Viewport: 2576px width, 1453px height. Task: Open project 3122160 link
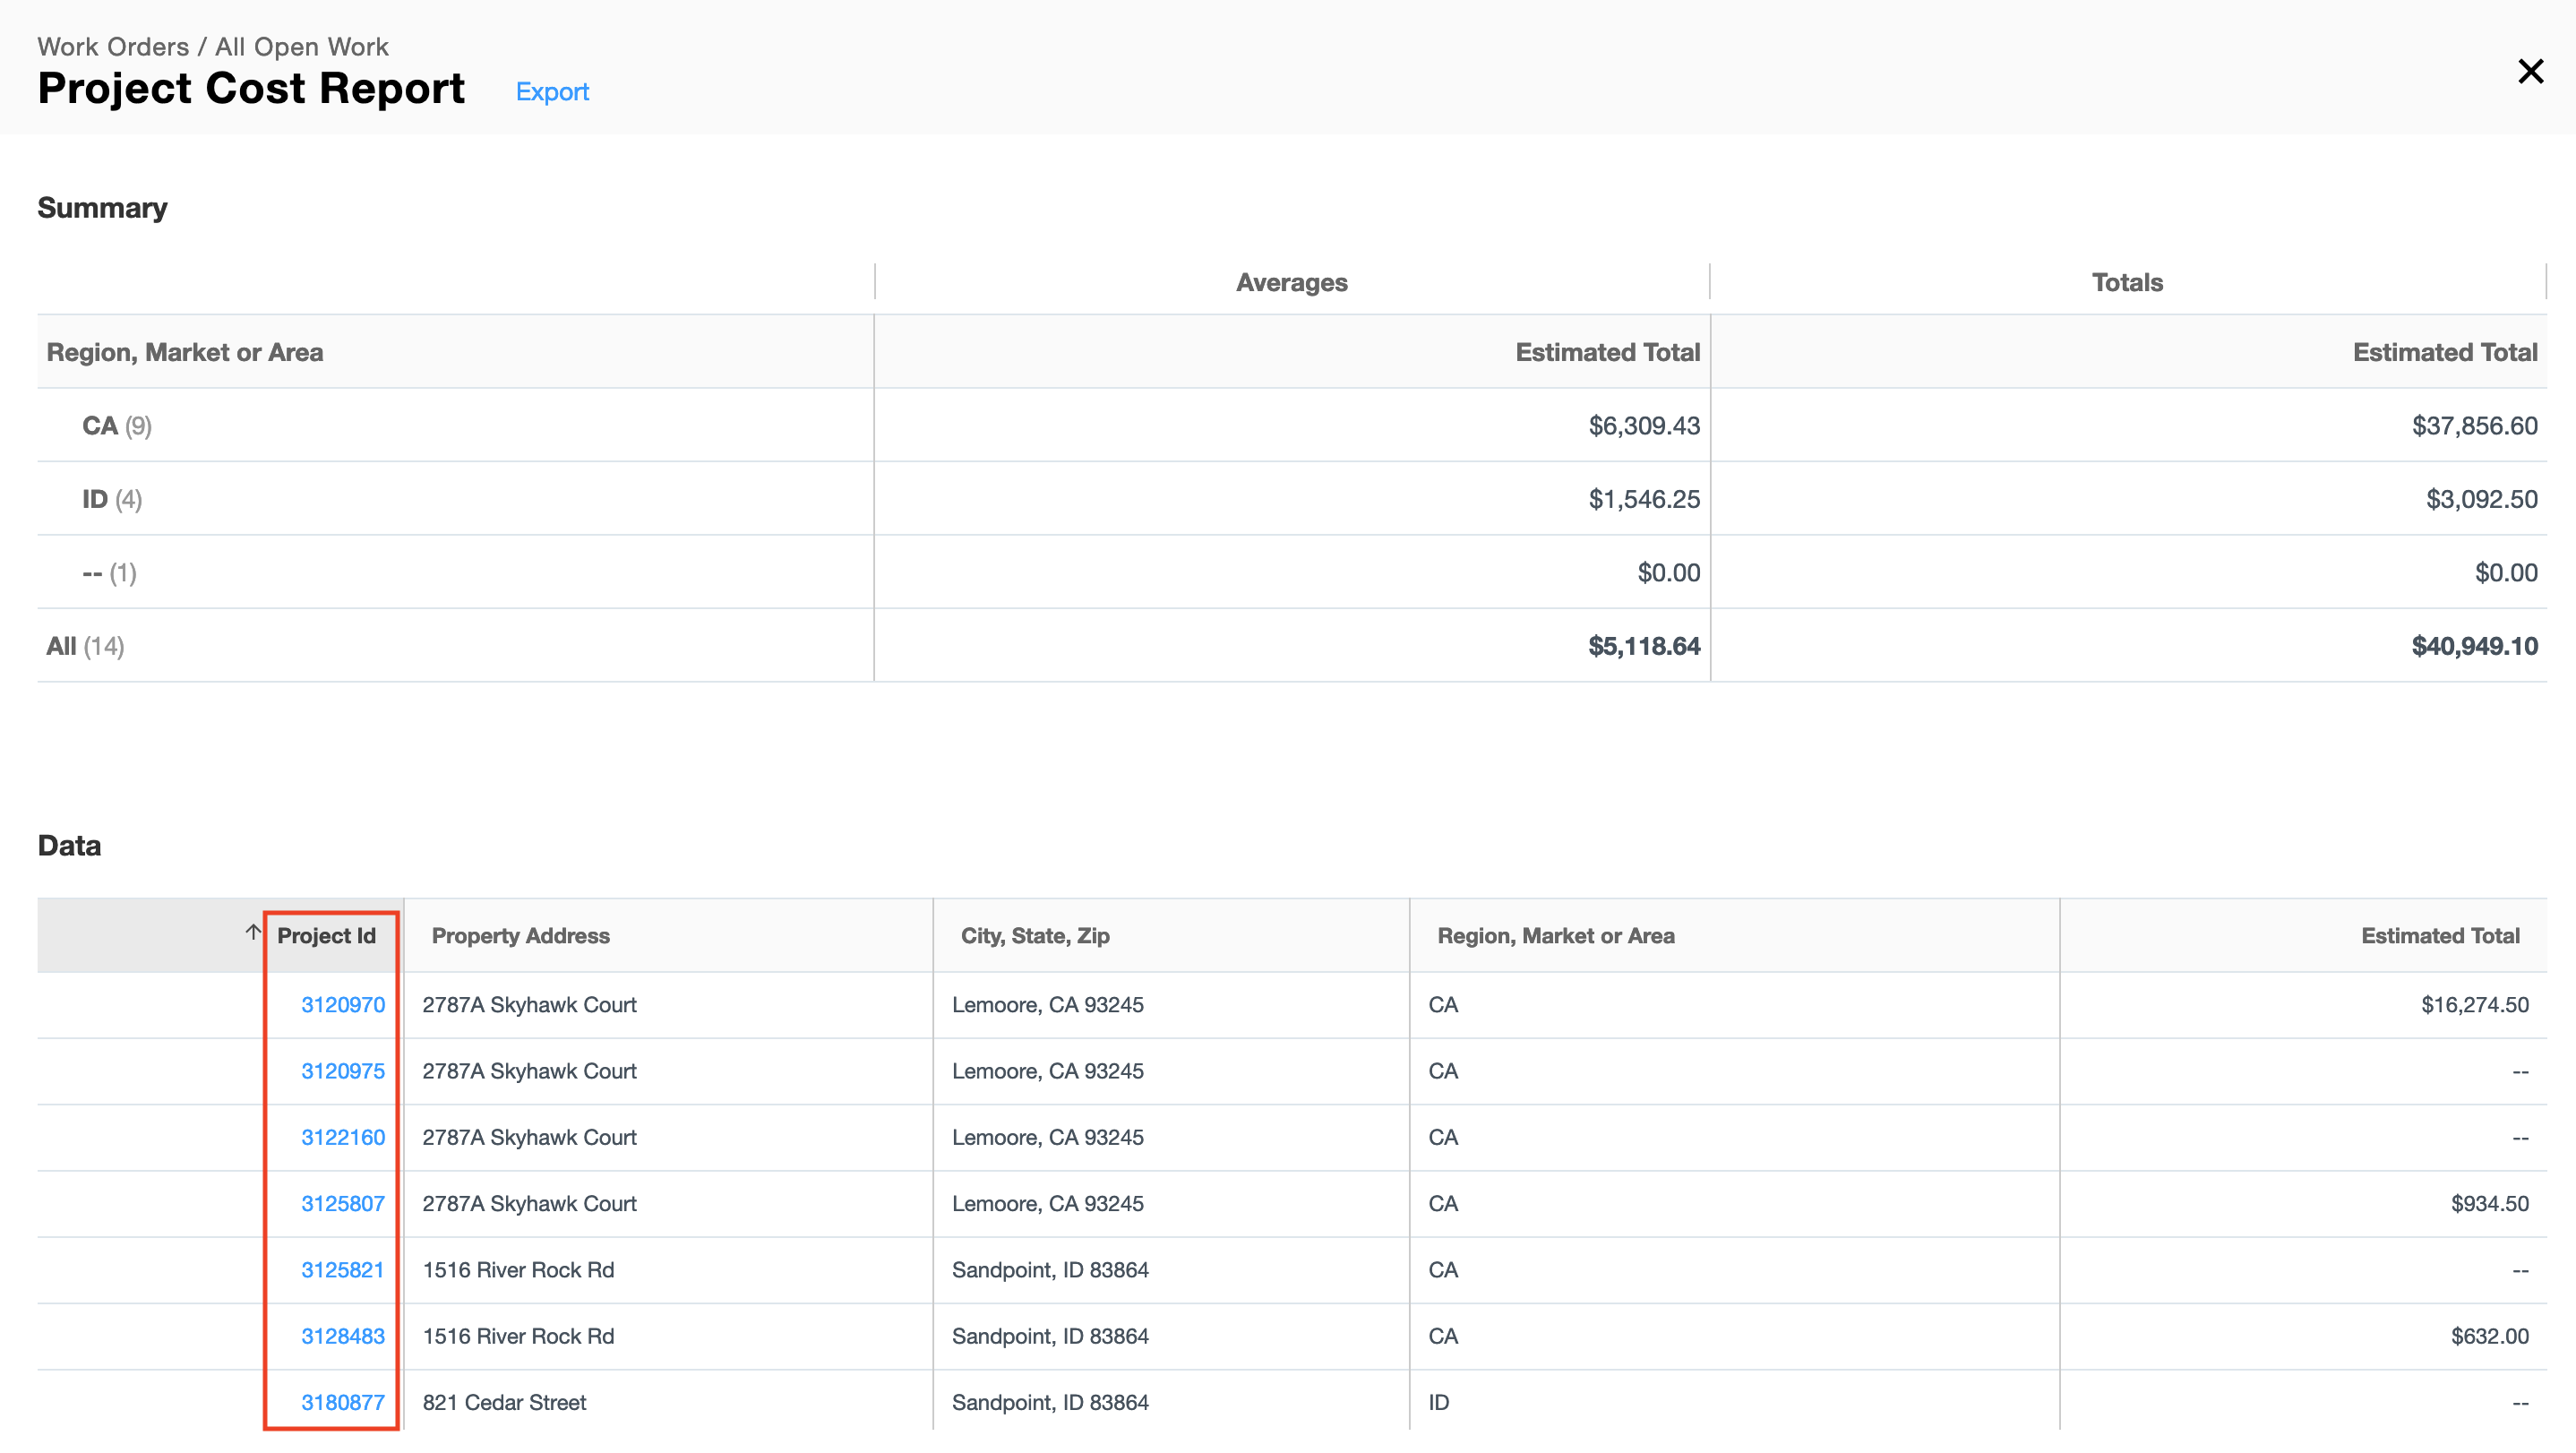[342, 1137]
